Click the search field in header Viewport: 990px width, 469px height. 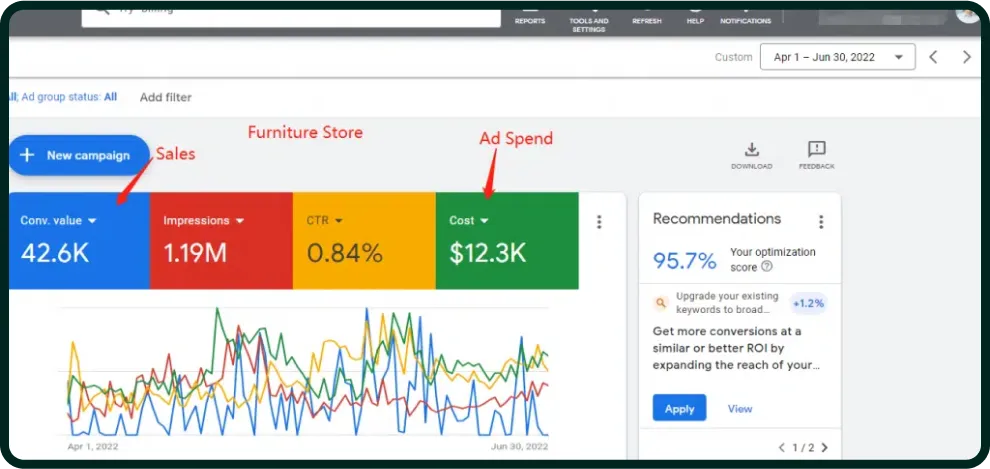click(291, 17)
